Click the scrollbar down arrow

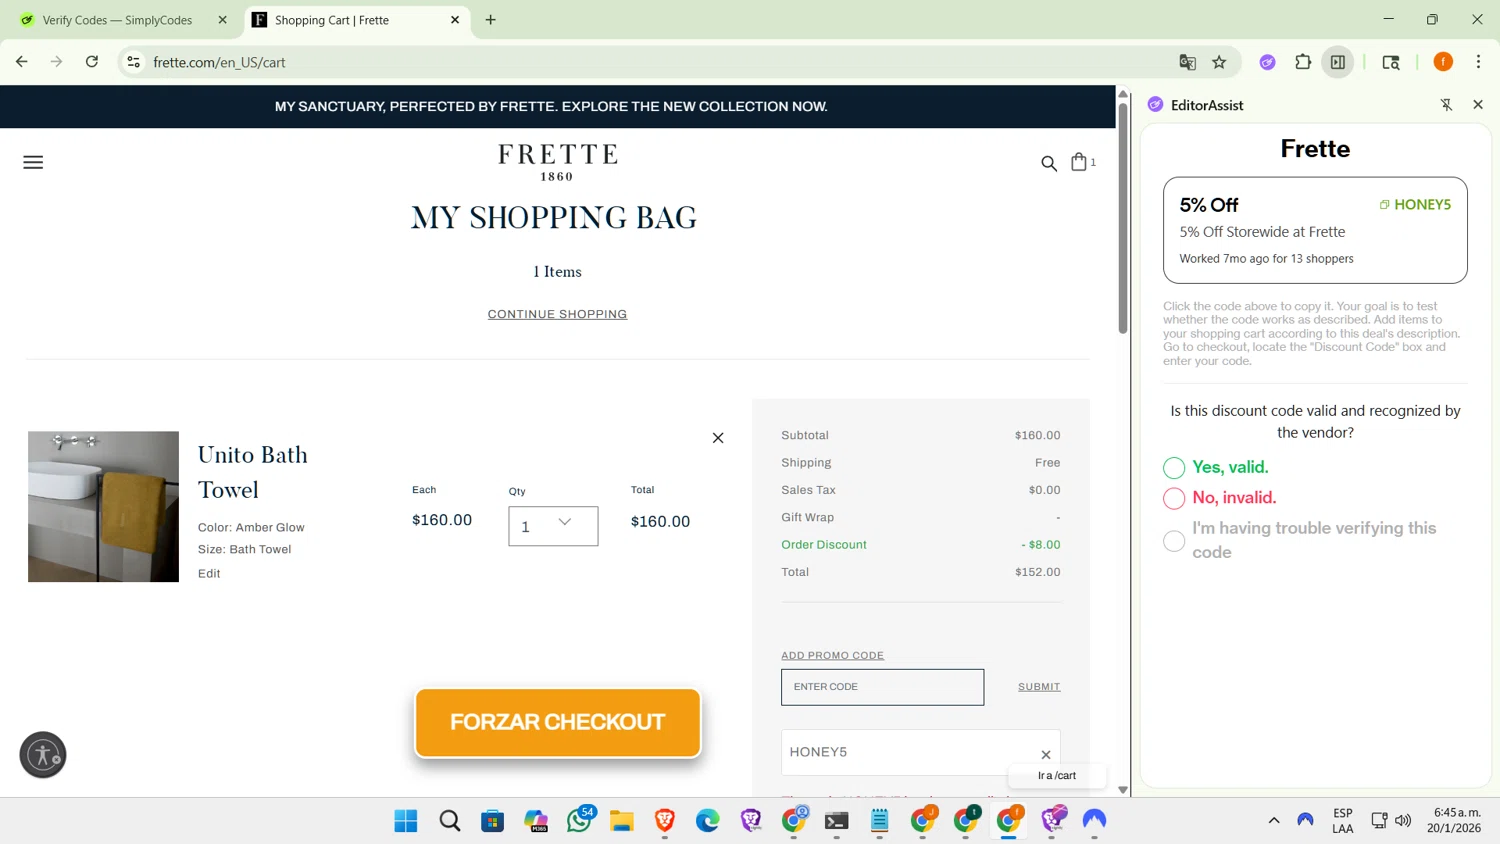tap(1123, 790)
